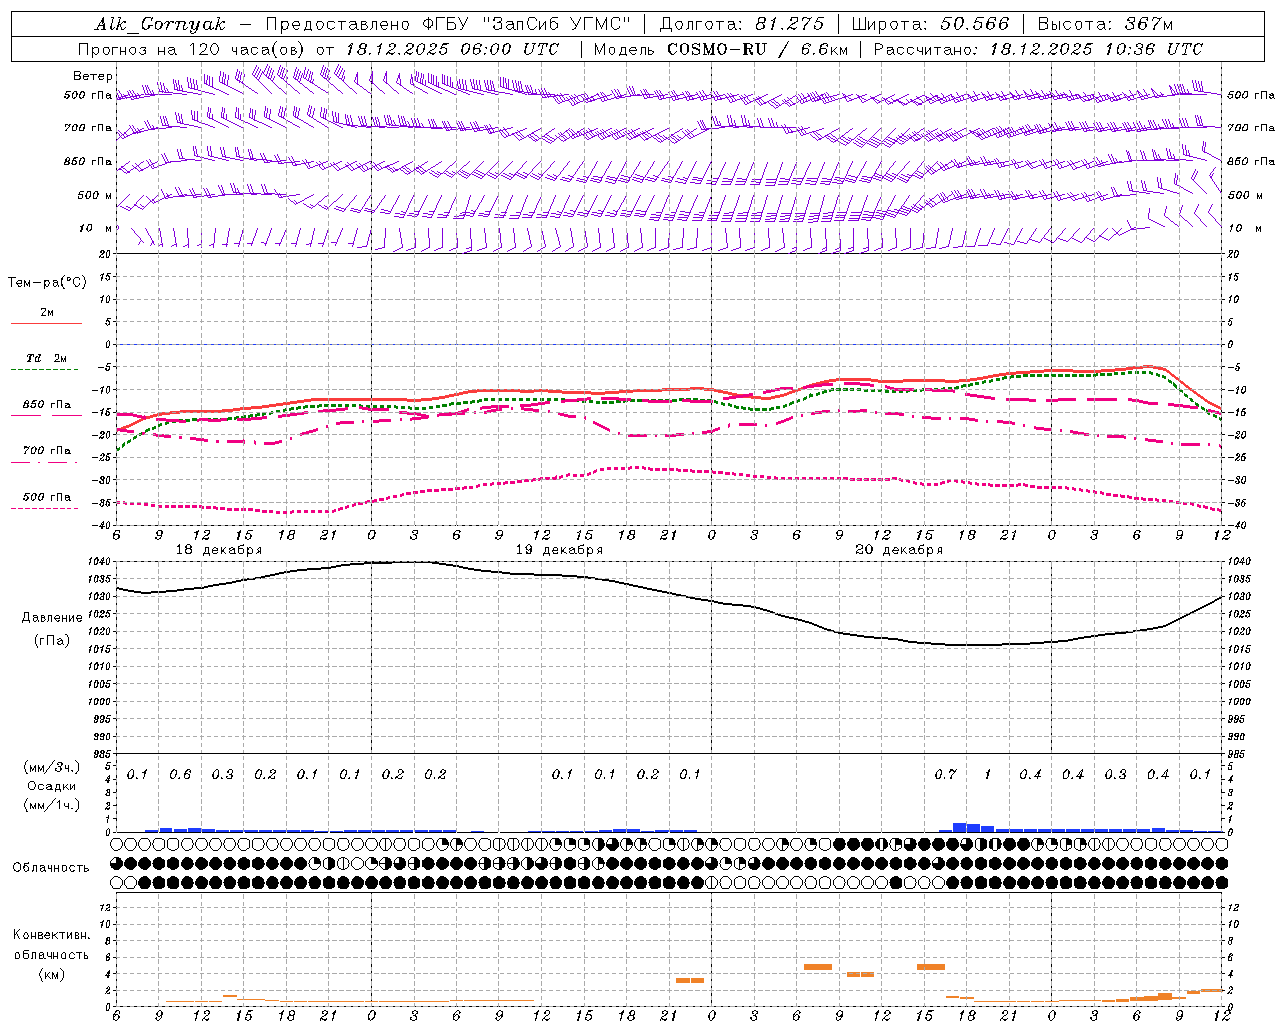The height and width of the screenshot is (1024, 1280).
Task: Select the elevation text Высота: 367м
Action: click(x=1105, y=24)
